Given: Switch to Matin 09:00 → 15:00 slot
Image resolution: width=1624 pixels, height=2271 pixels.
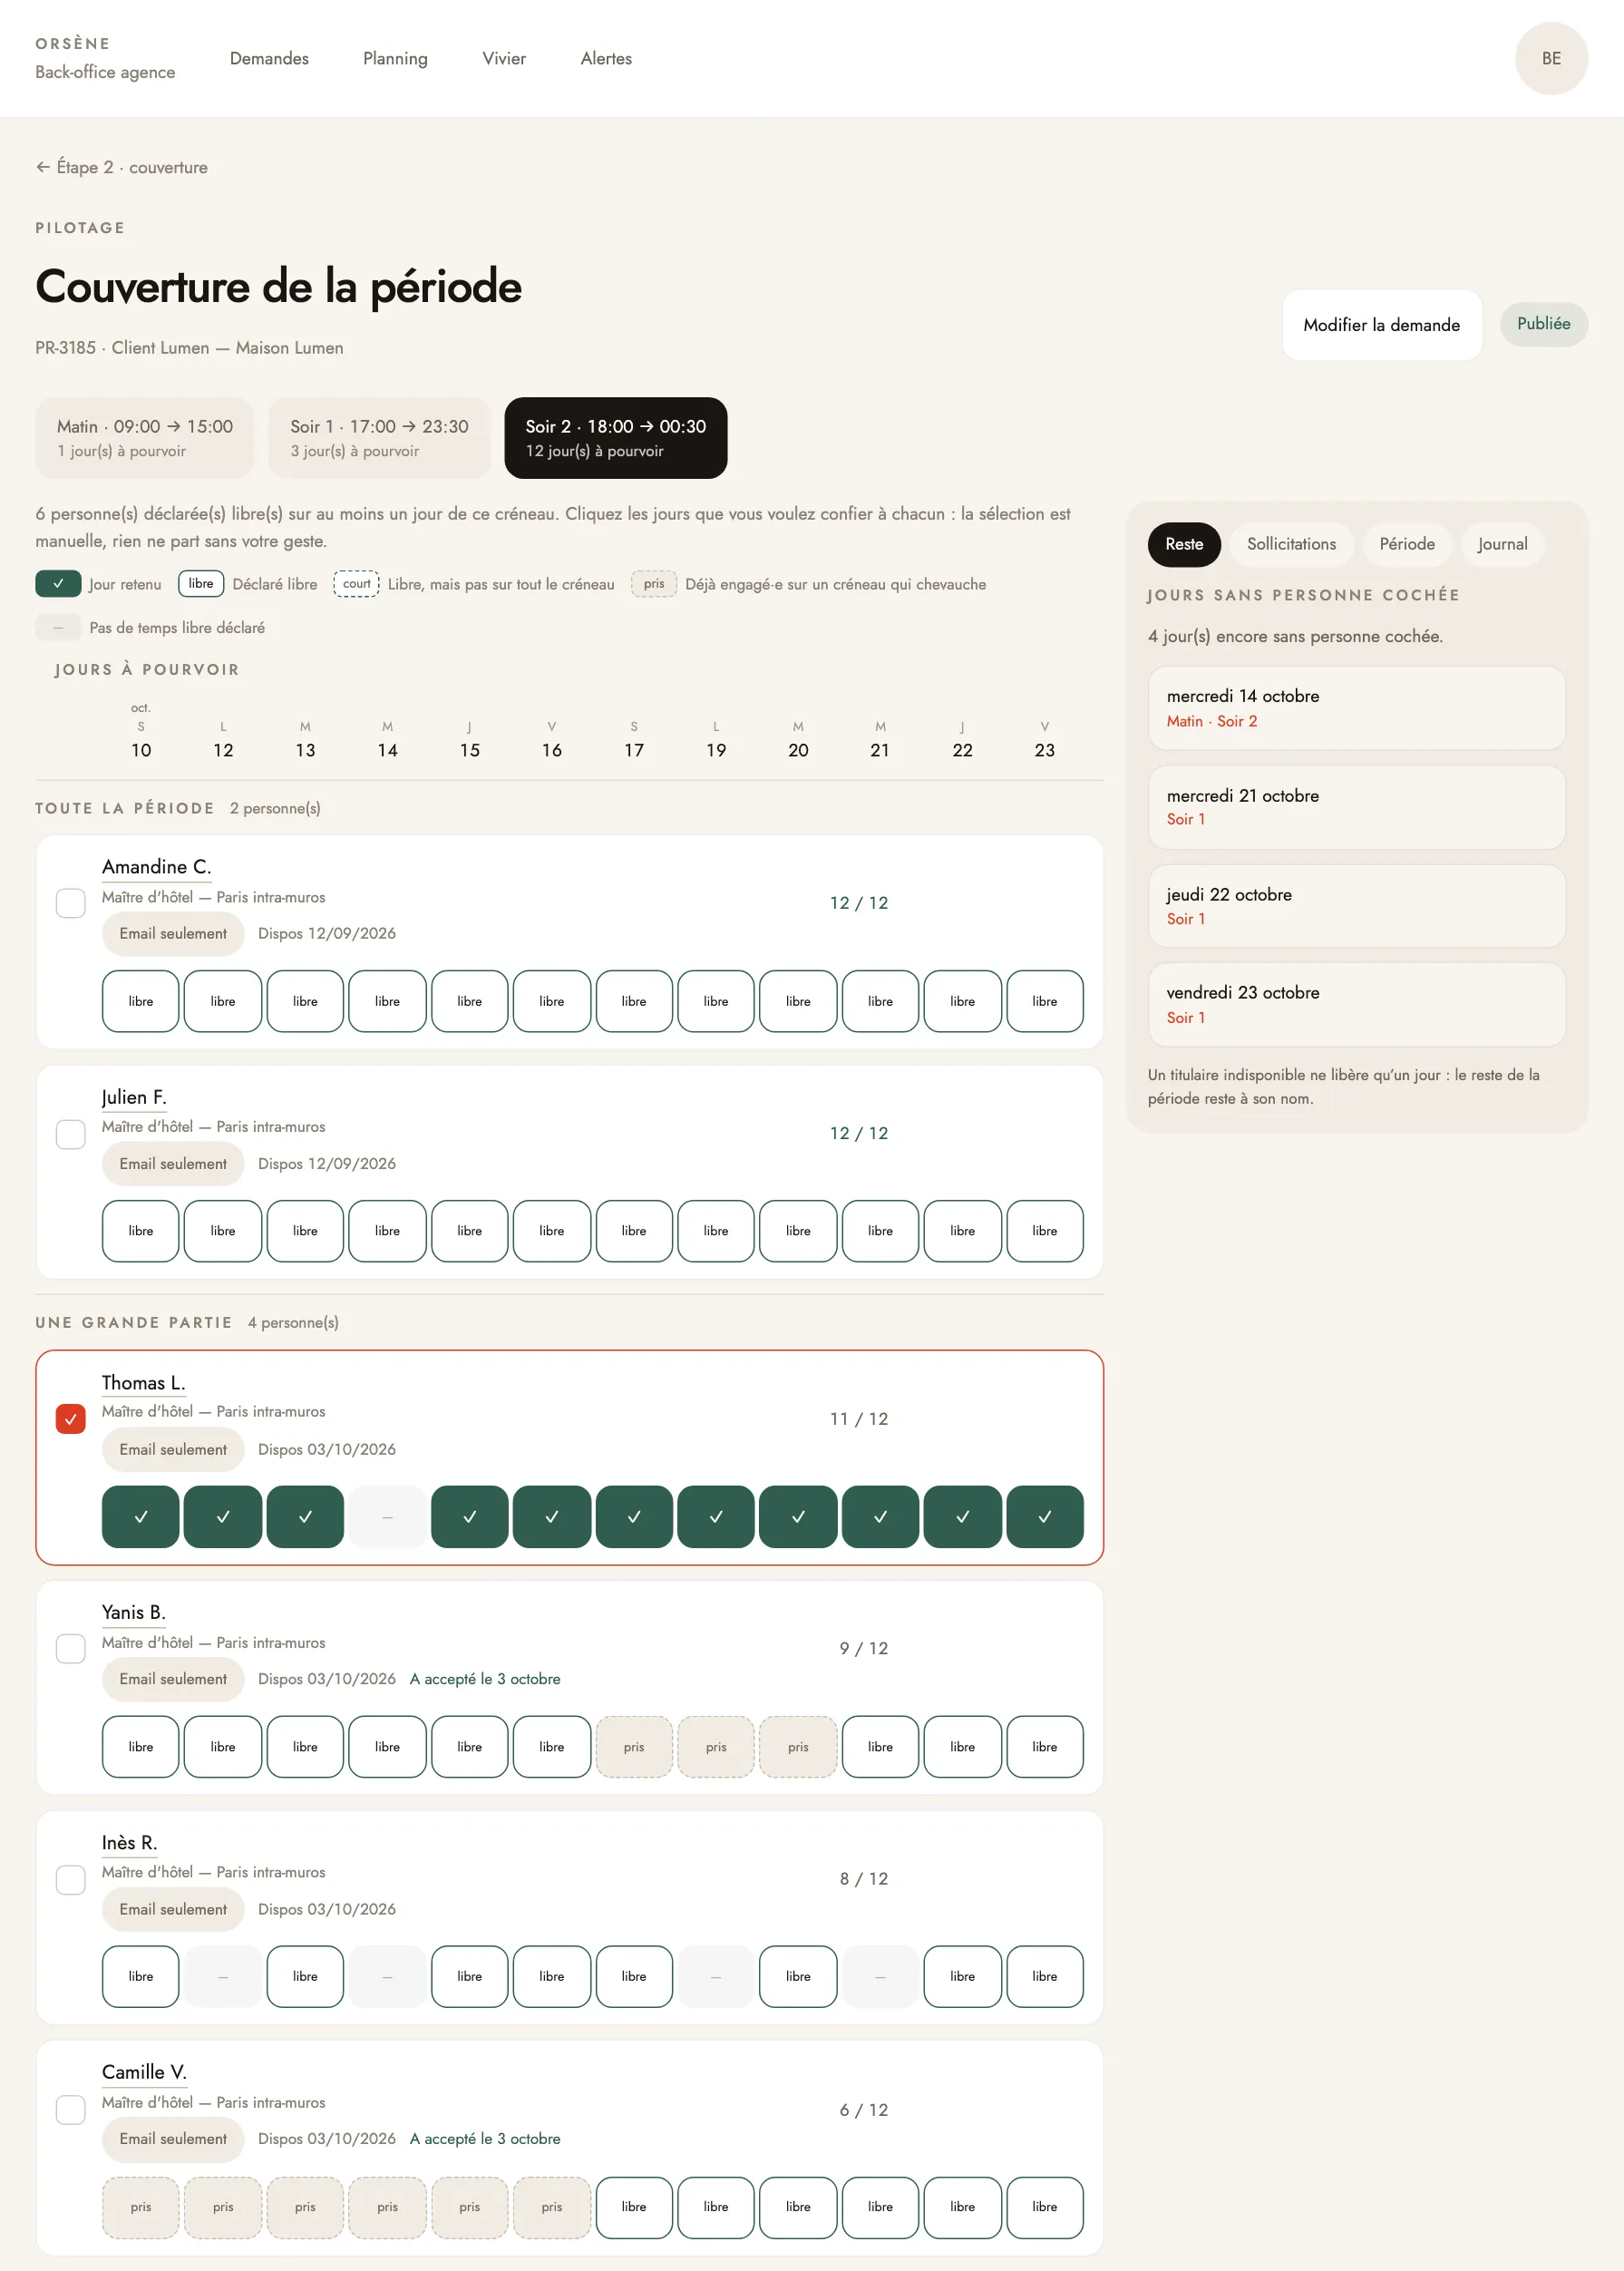Looking at the screenshot, I should (144, 437).
